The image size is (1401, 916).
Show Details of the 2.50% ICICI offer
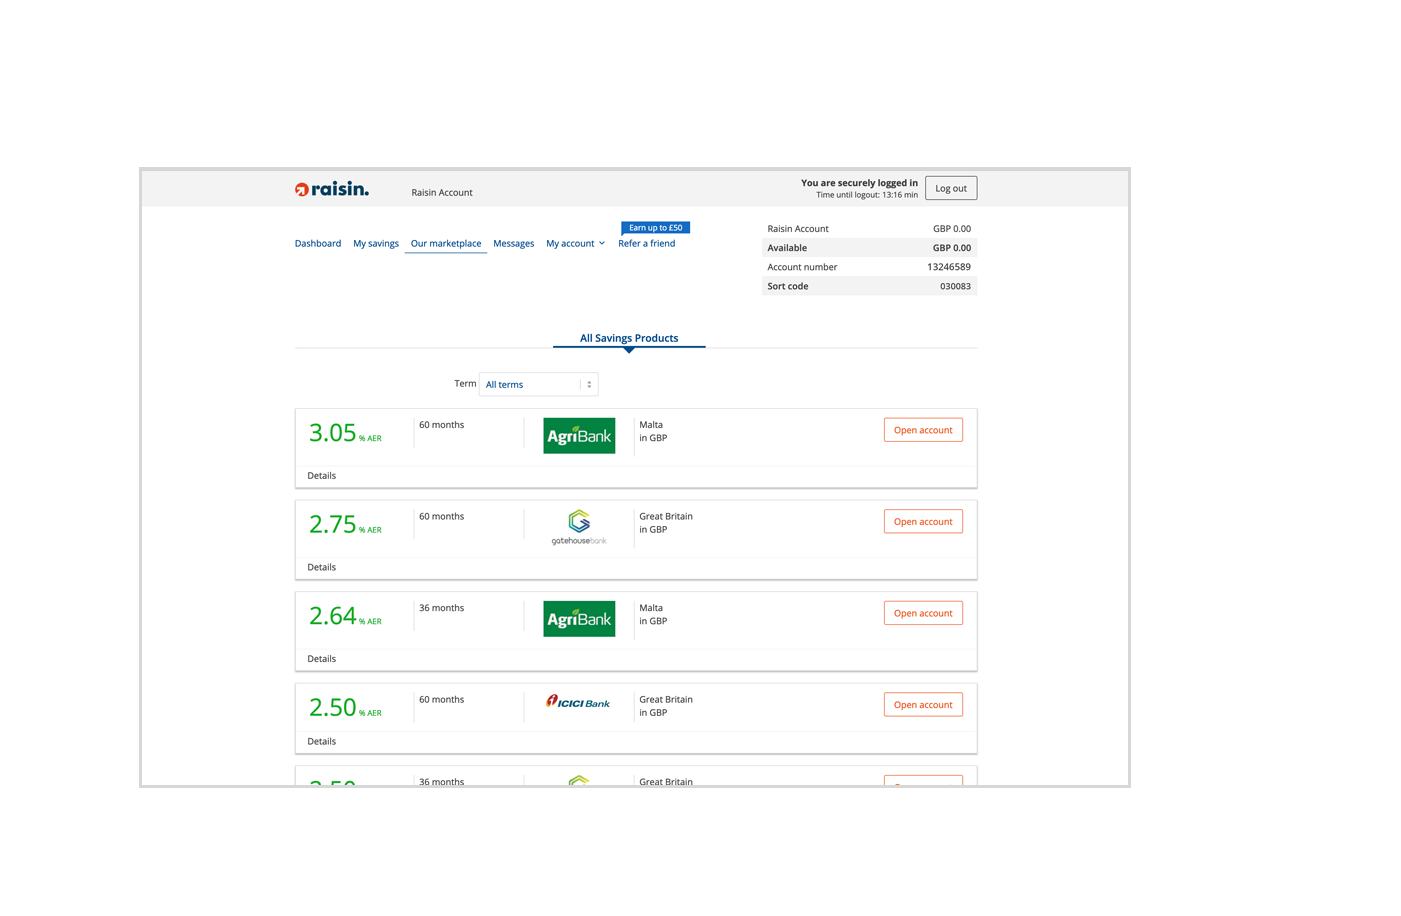(322, 741)
